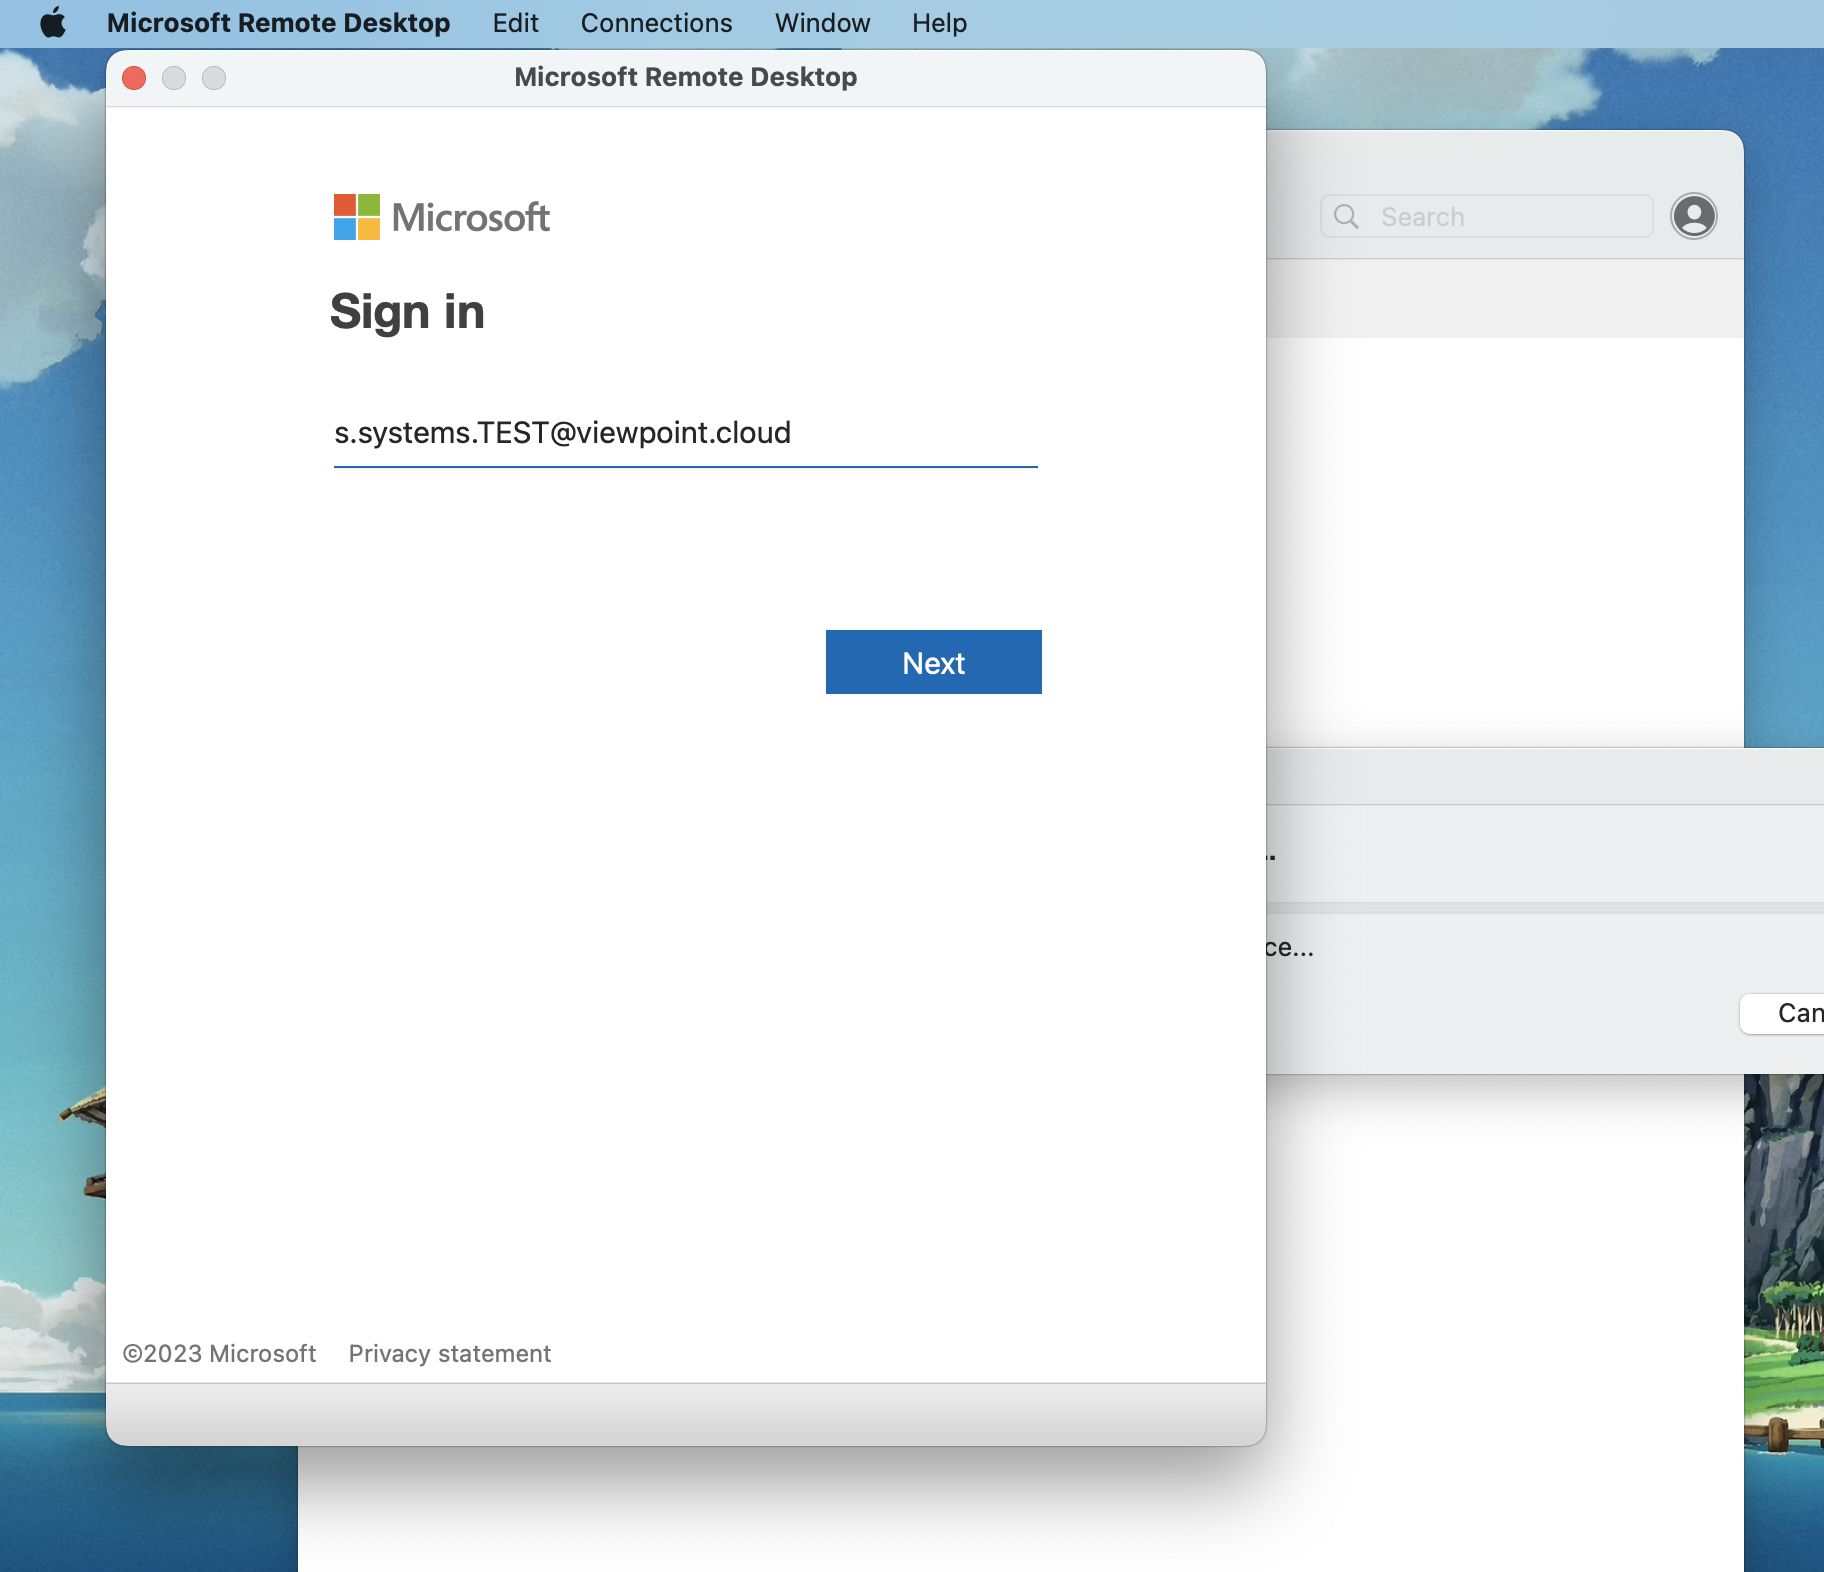1824x1572 pixels.
Task: Focus the email sign-in input field
Action: coord(686,433)
